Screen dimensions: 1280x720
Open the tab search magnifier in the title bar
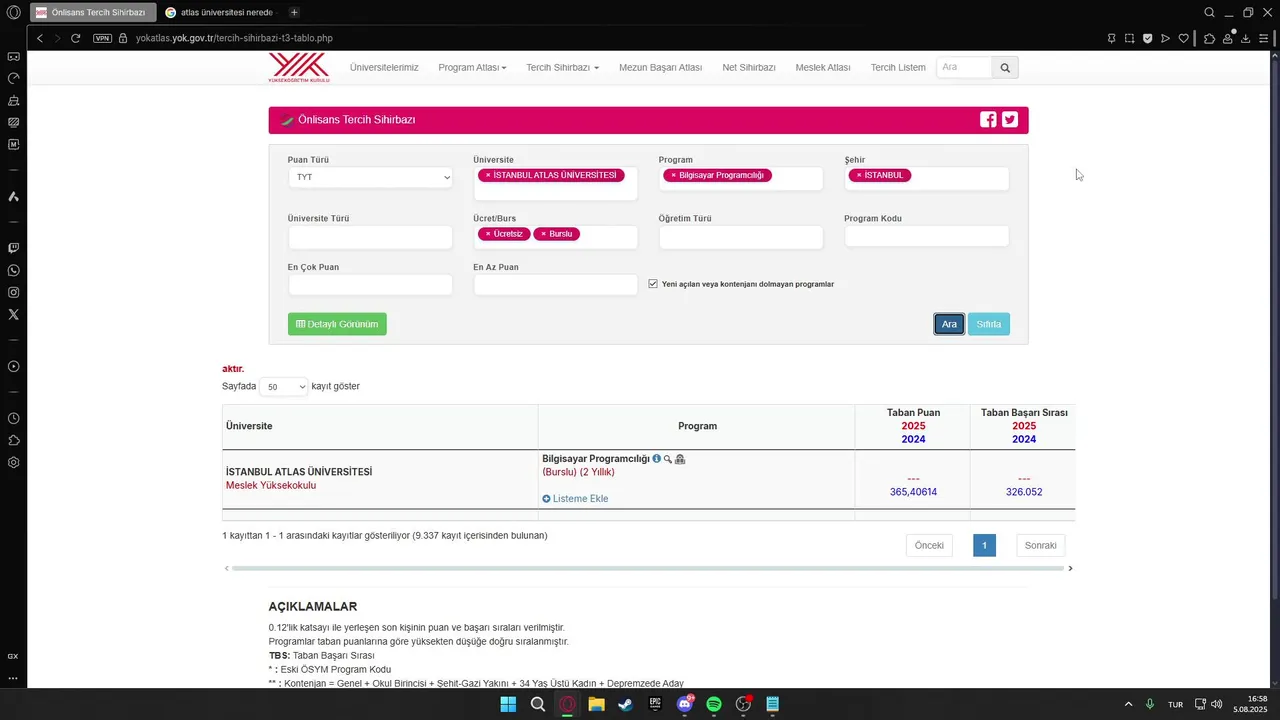pyautogui.click(x=1209, y=12)
